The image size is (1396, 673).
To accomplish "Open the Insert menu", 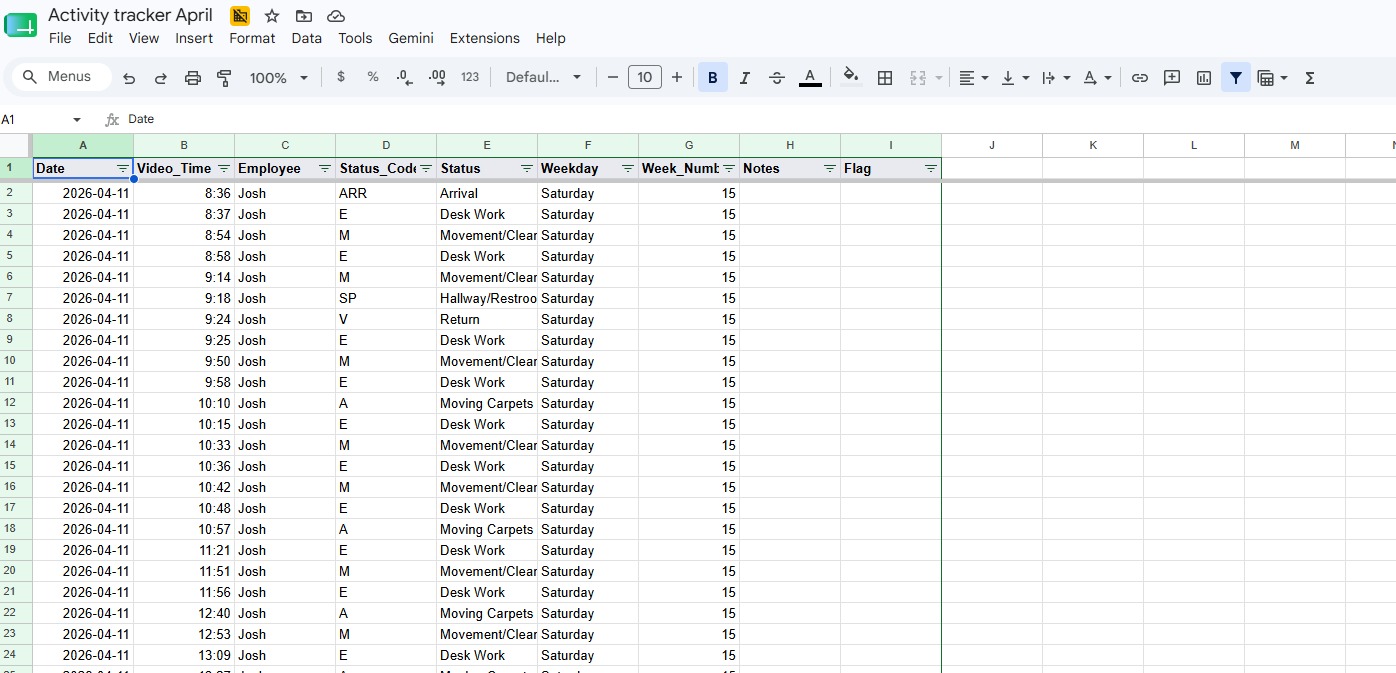I will [194, 38].
